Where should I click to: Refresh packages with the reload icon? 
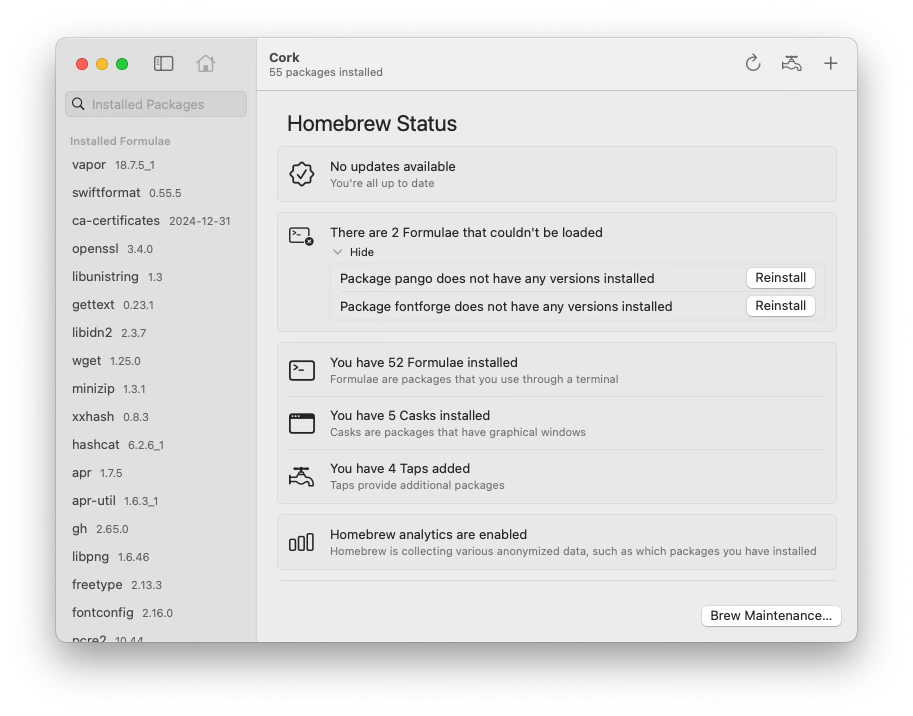753,63
